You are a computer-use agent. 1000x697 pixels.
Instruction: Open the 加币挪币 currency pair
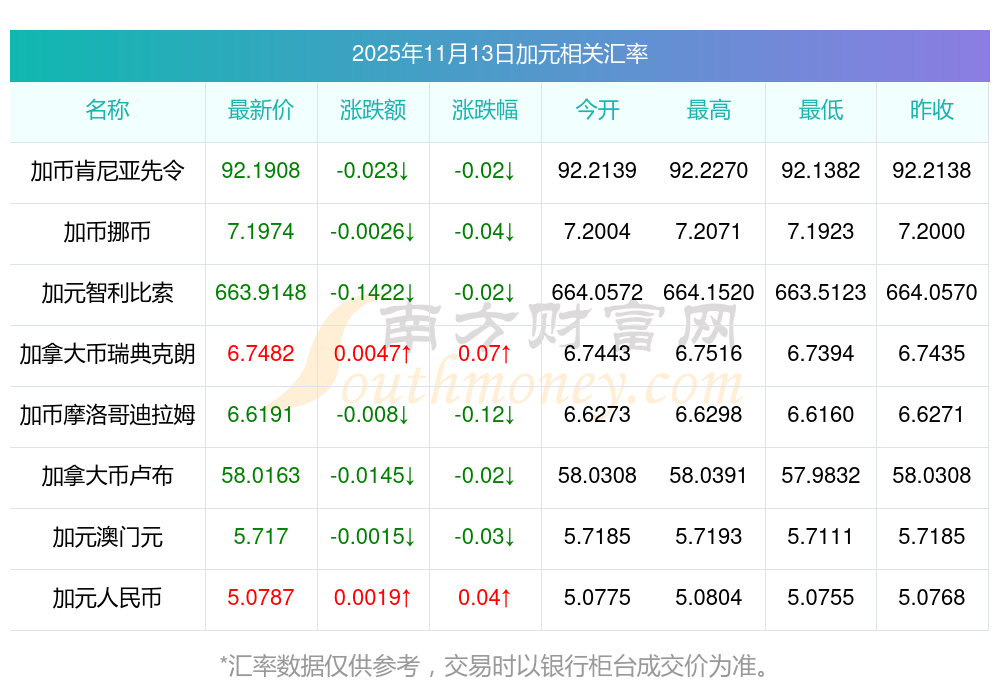pos(107,232)
